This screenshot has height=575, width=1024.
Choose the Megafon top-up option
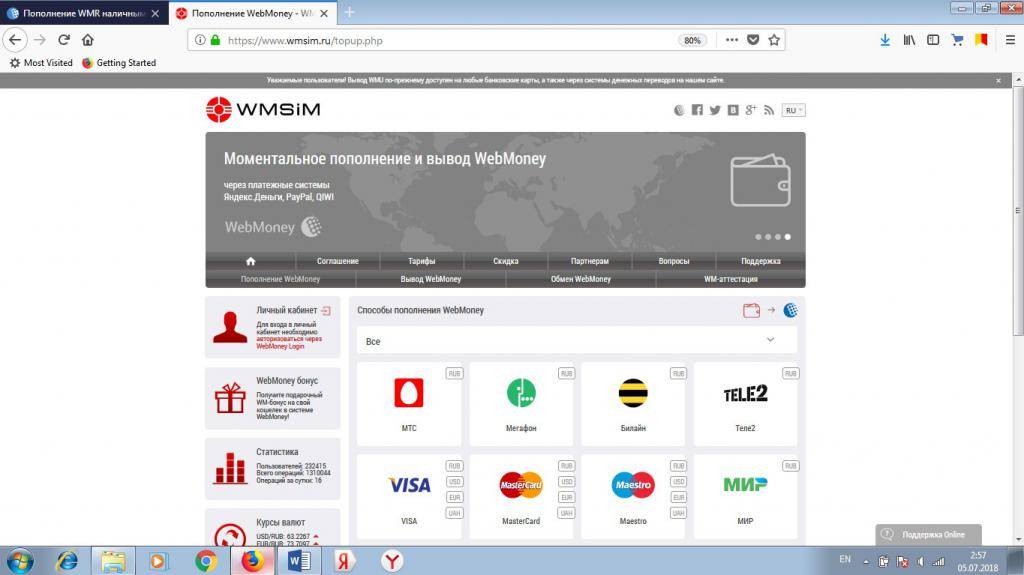[x=520, y=393]
